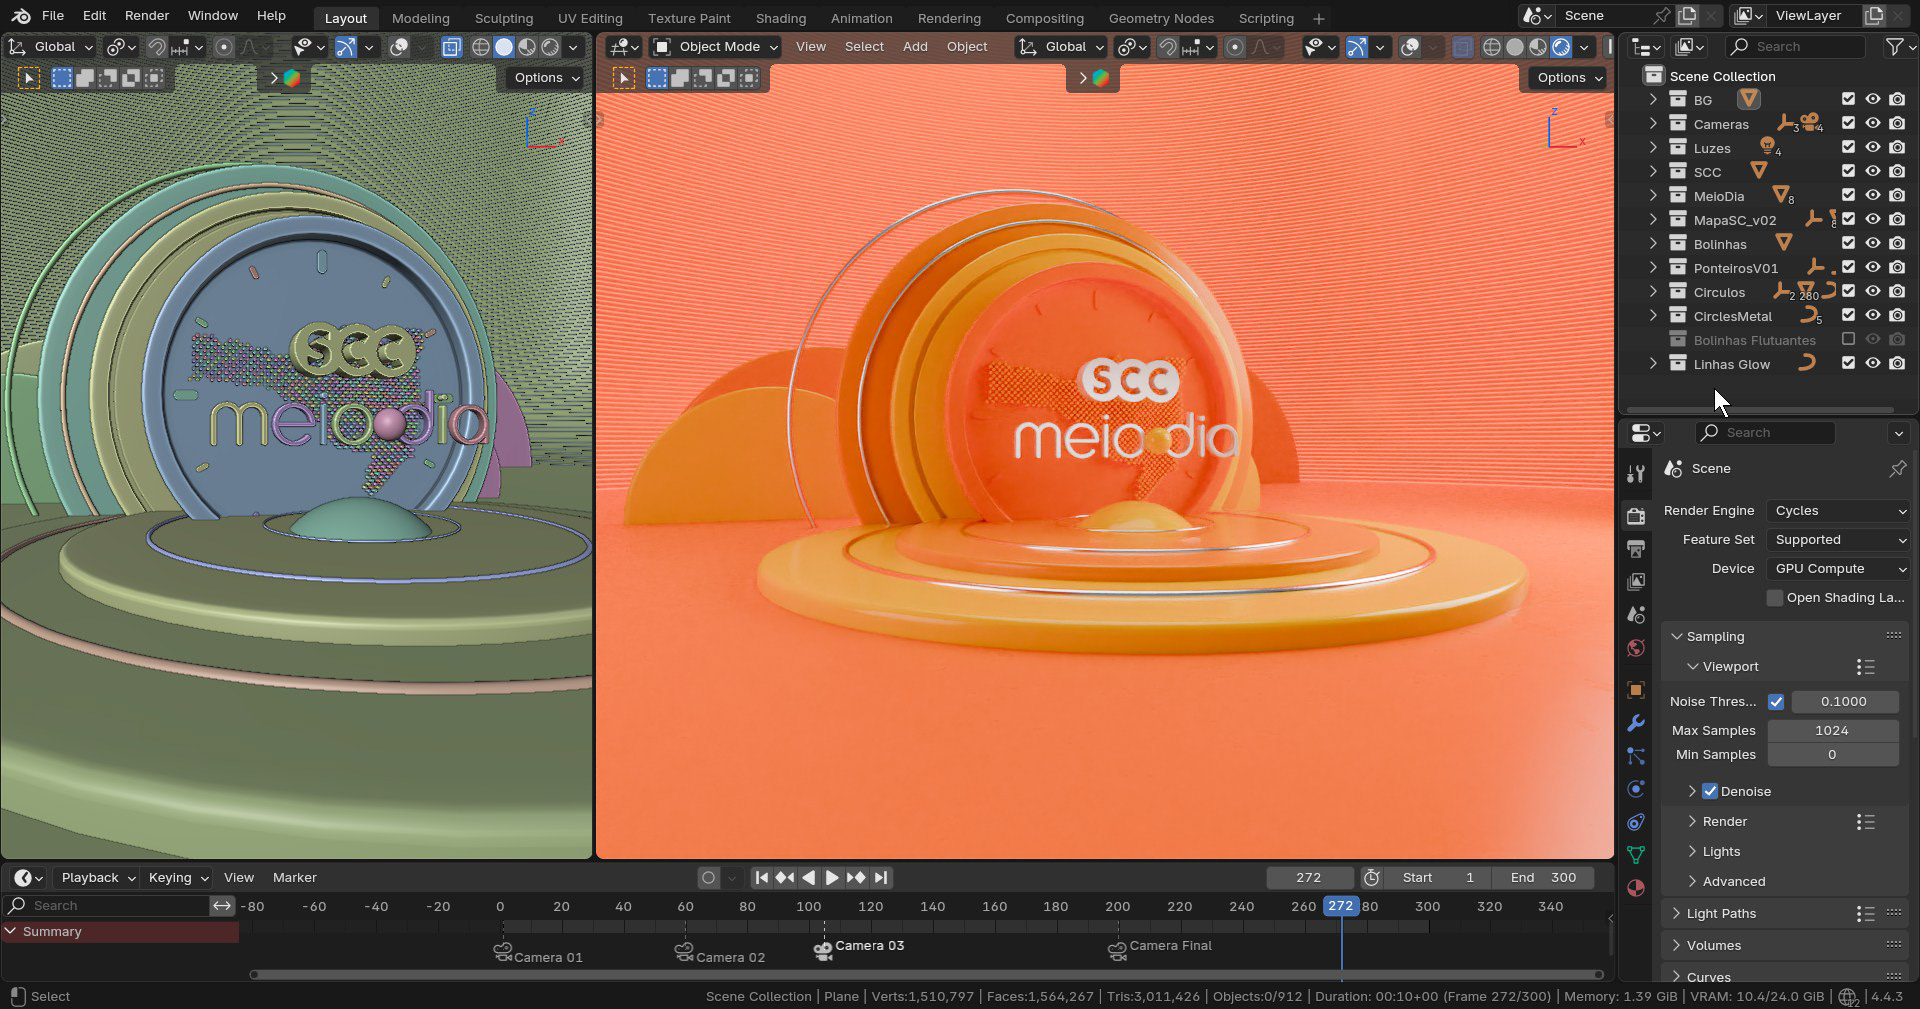1920x1009 pixels.
Task: Open the timeline Keying popover
Action: 177,878
